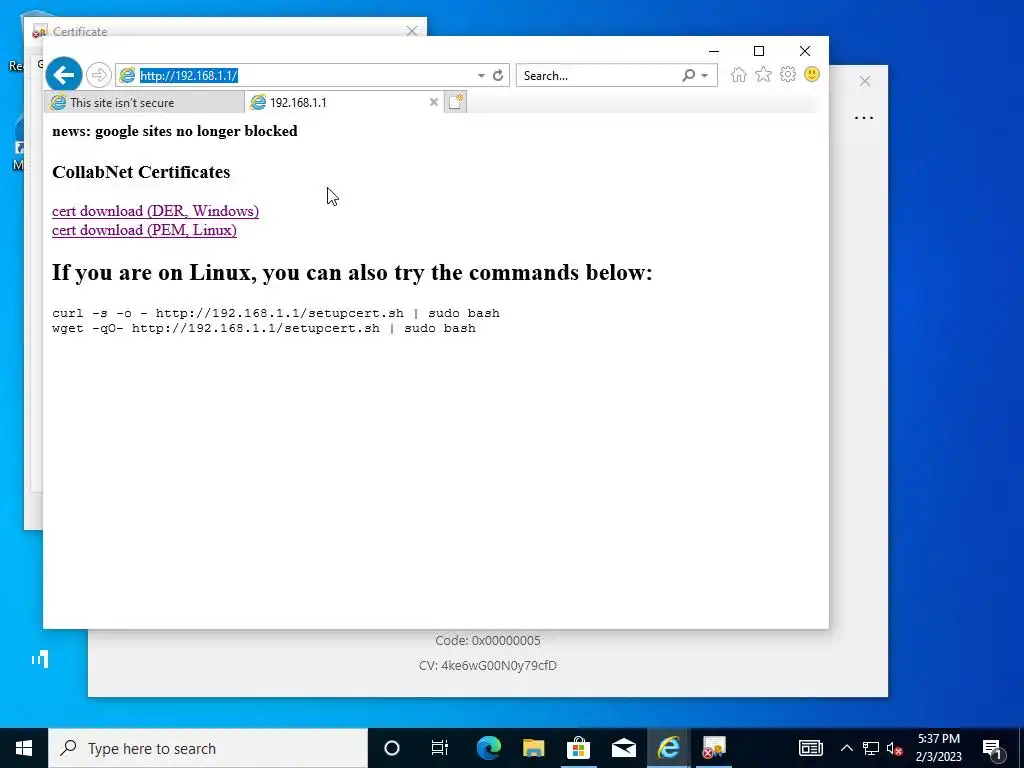Go back with the blue back arrow
Viewport: 1024px width, 768px height.
(63, 75)
